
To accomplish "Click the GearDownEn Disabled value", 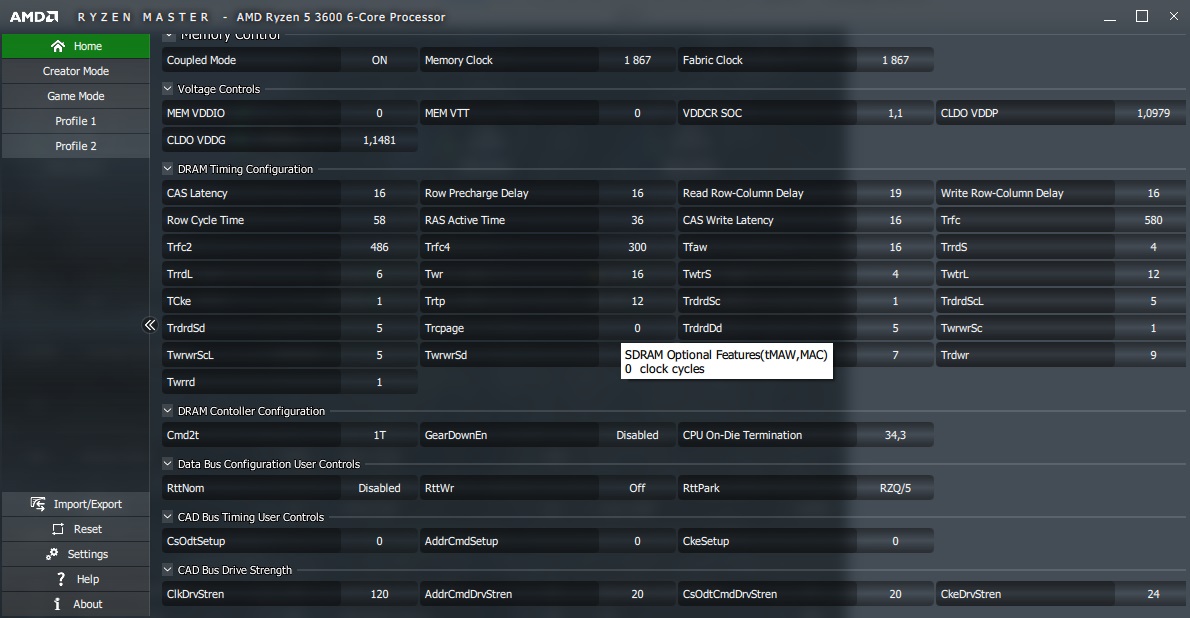I will (638, 435).
